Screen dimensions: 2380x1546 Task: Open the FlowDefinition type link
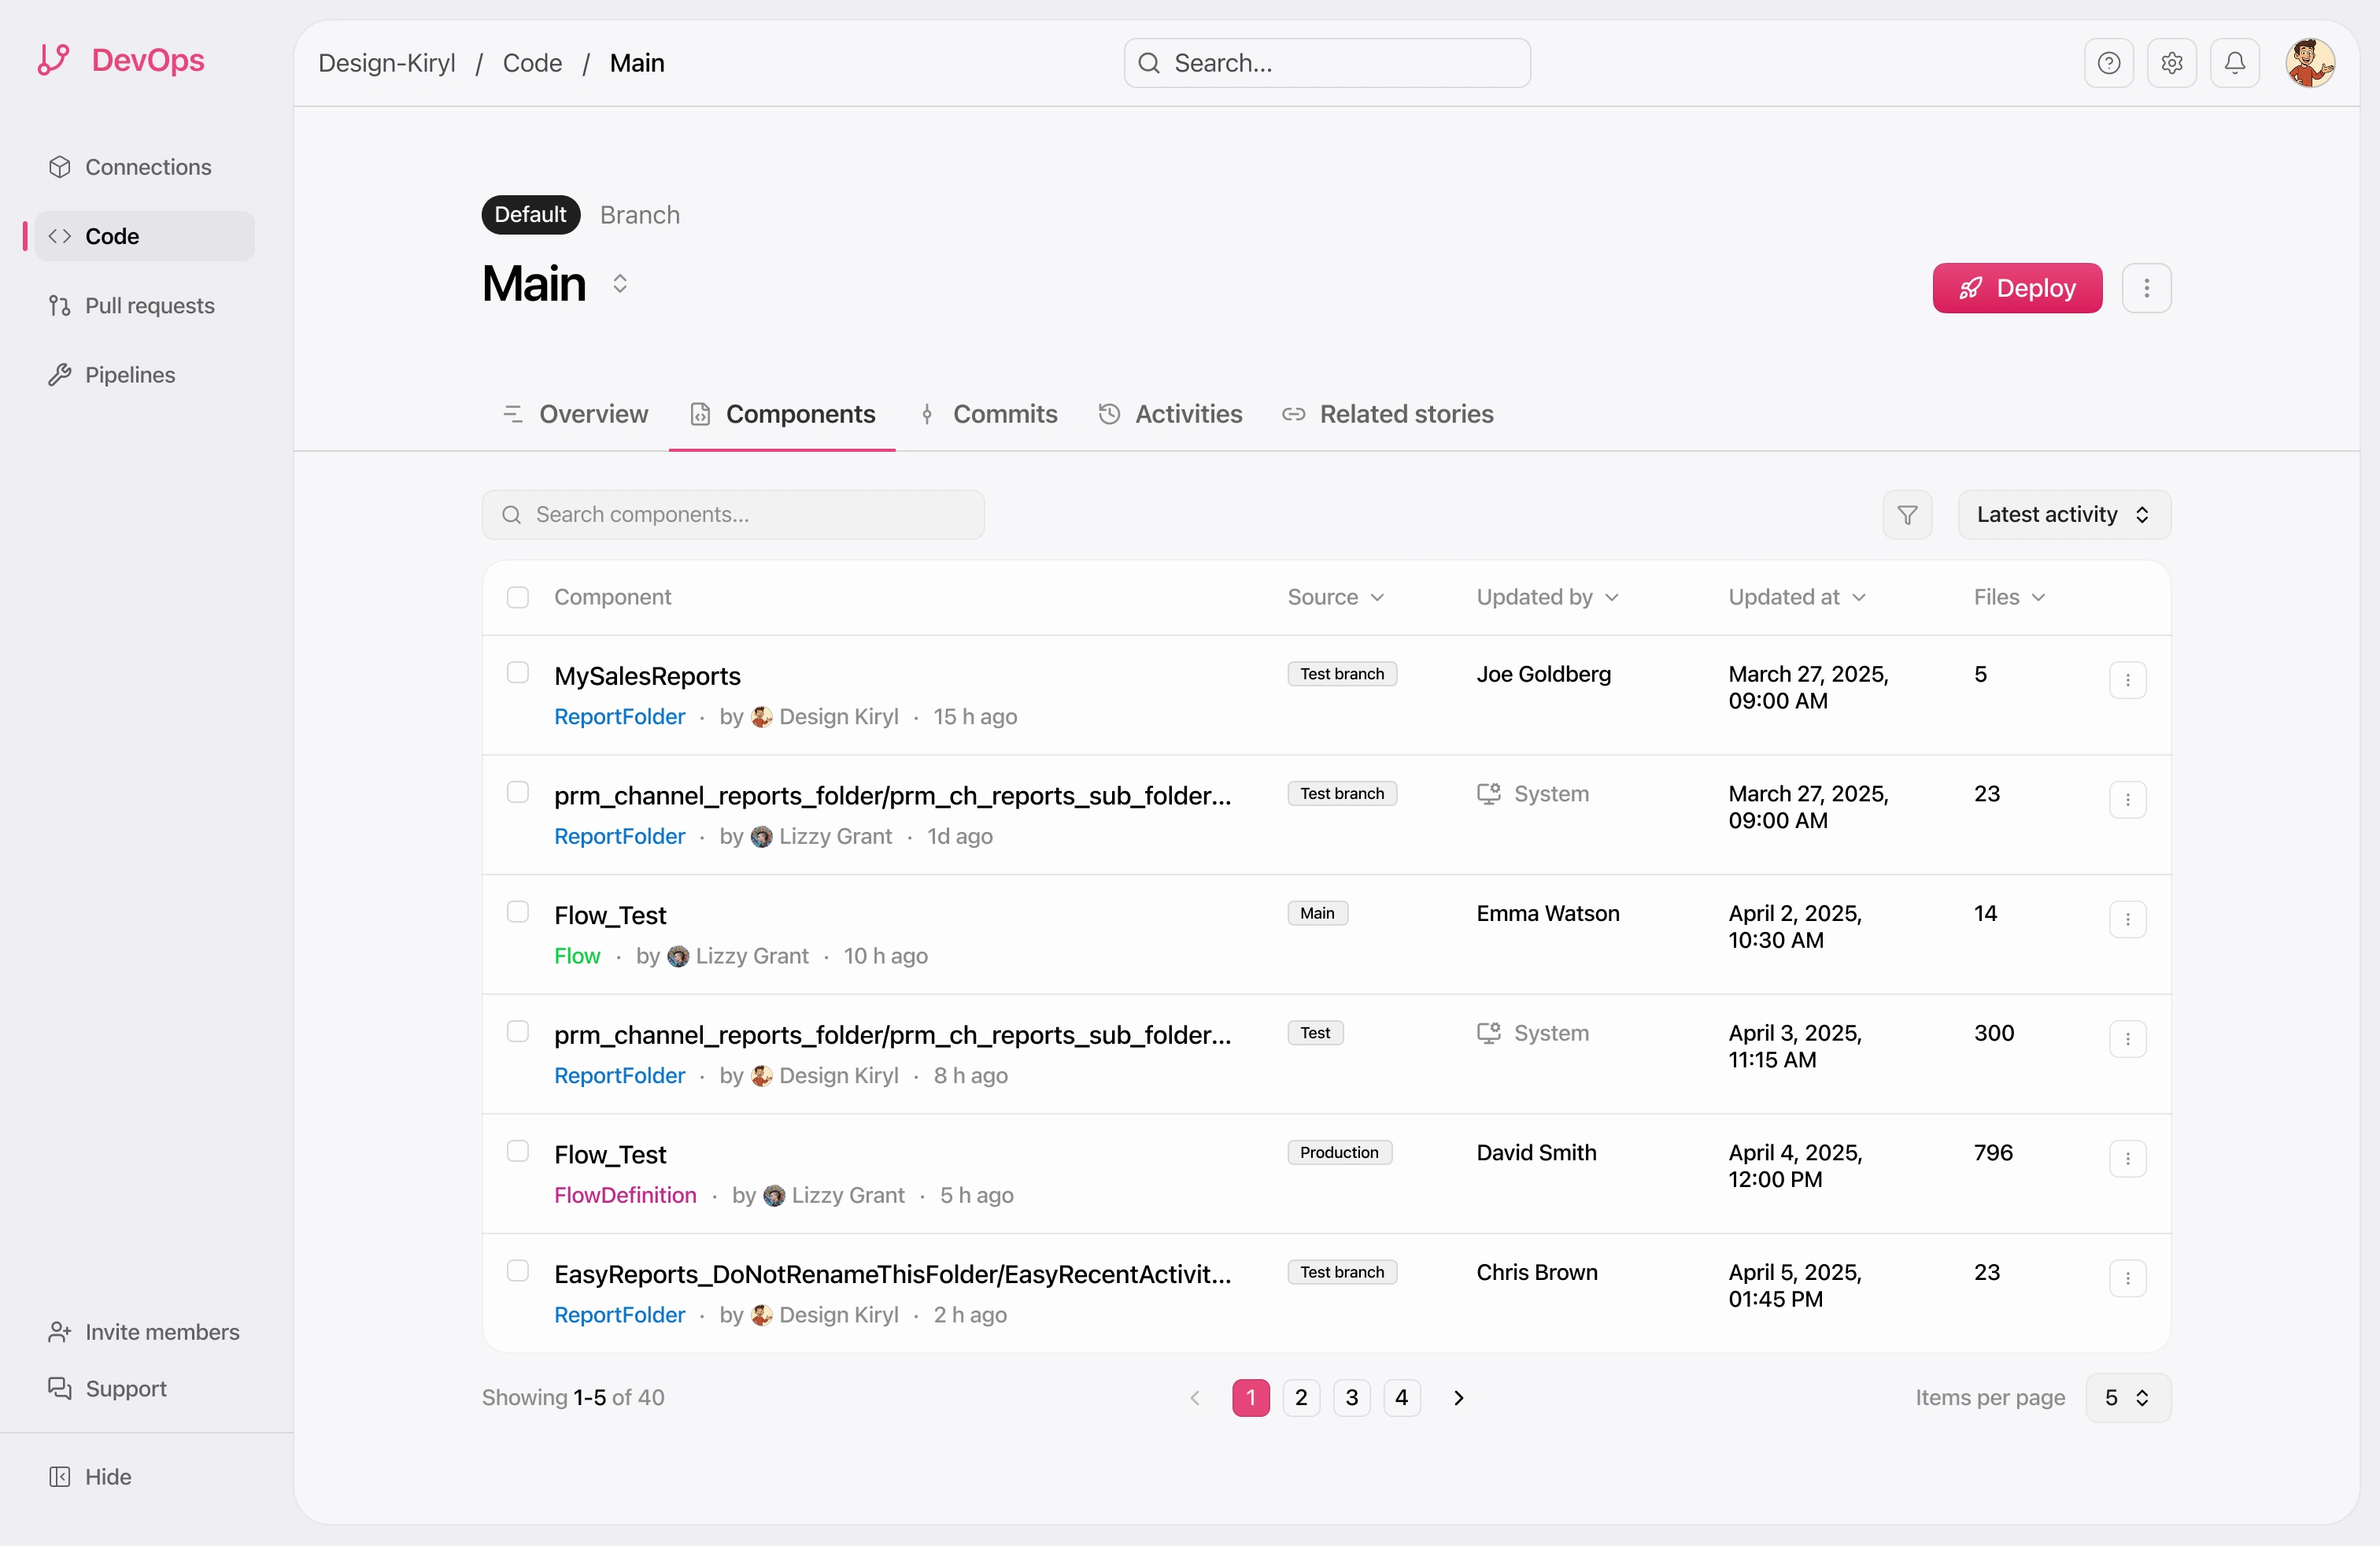coord(625,1195)
